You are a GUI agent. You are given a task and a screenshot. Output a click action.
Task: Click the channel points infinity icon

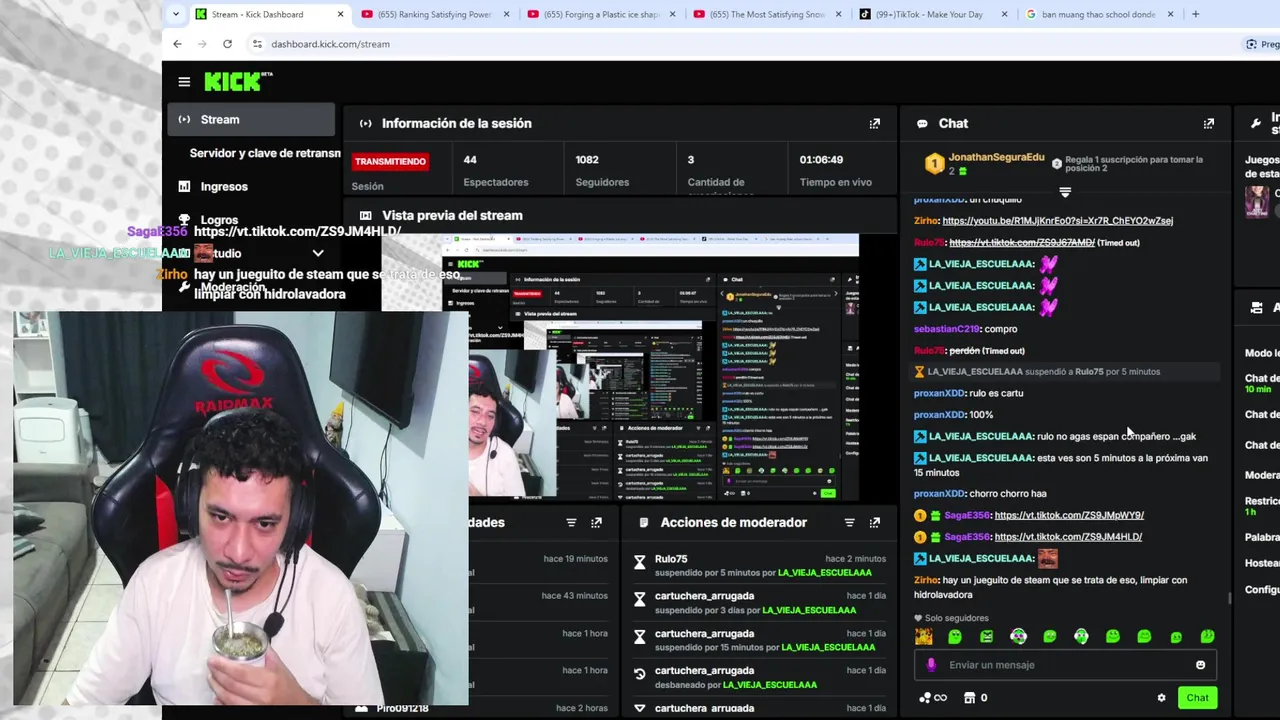pyautogui.click(x=932, y=698)
